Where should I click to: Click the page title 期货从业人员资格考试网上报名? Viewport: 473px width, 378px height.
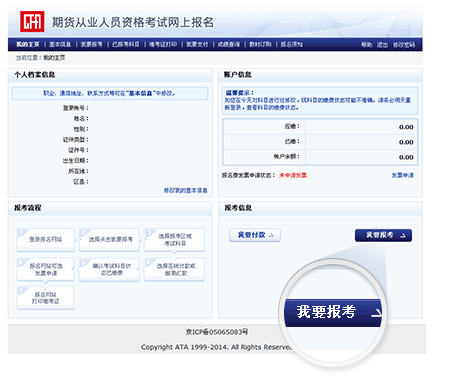click(x=133, y=22)
